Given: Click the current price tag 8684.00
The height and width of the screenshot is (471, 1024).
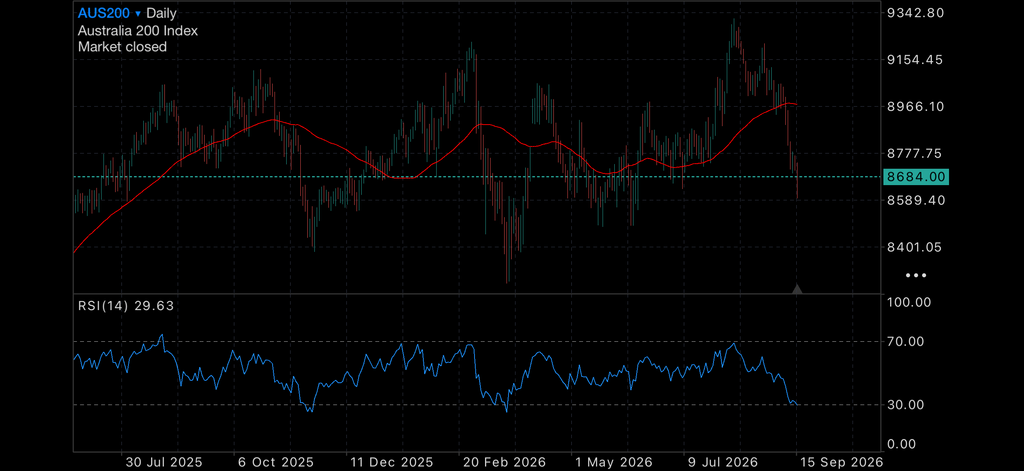Looking at the screenshot, I should pyautogui.click(x=916, y=176).
